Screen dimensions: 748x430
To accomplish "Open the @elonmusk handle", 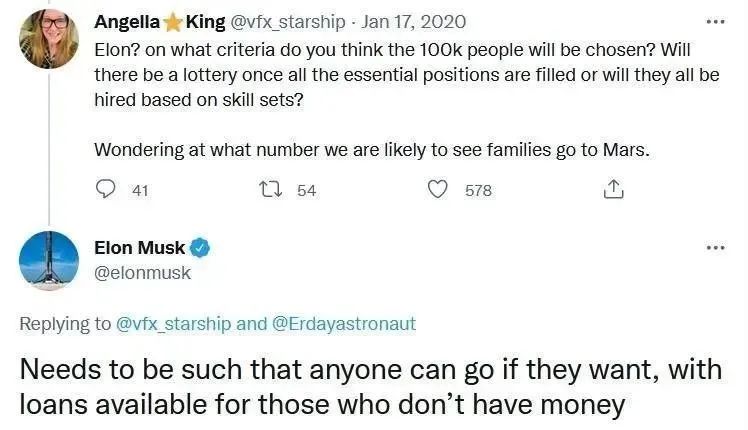I will click(x=141, y=271).
